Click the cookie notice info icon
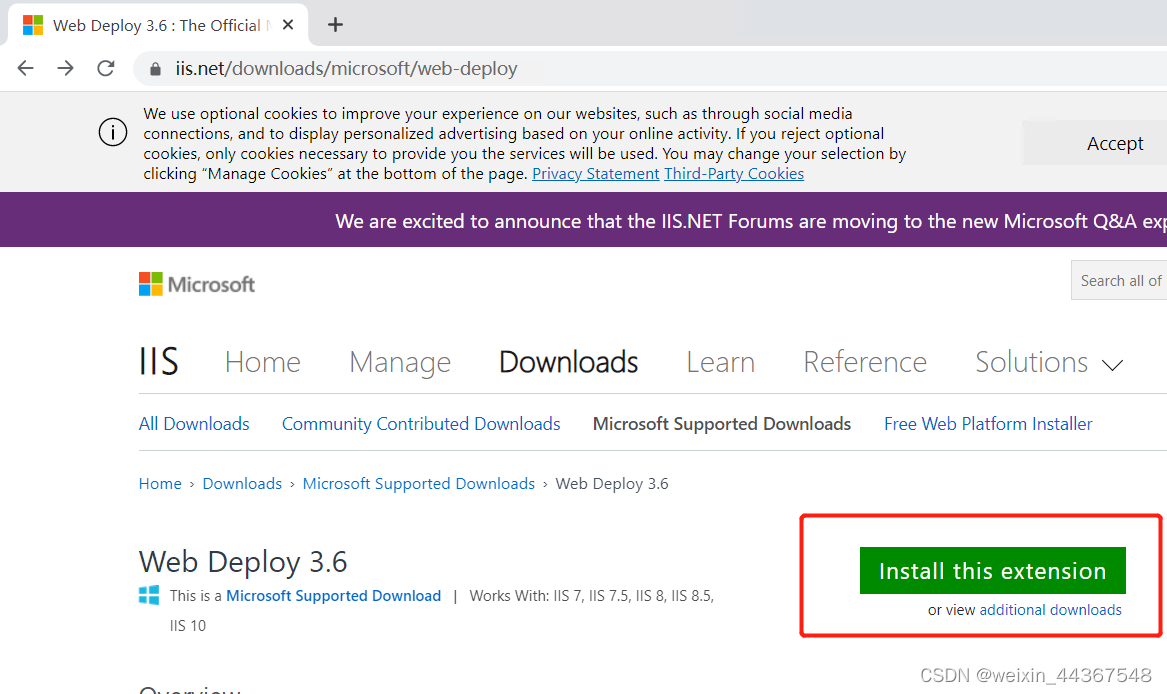This screenshot has width=1167, height=694. pos(113,133)
